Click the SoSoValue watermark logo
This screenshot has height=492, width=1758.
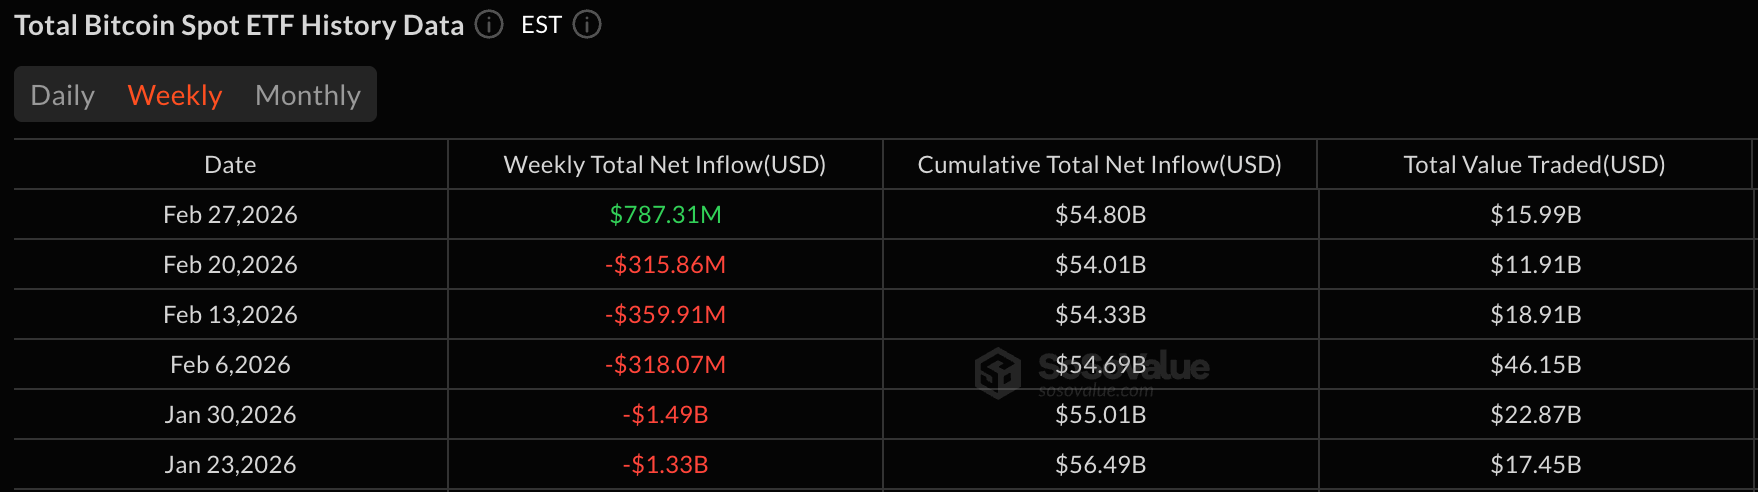coord(998,373)
